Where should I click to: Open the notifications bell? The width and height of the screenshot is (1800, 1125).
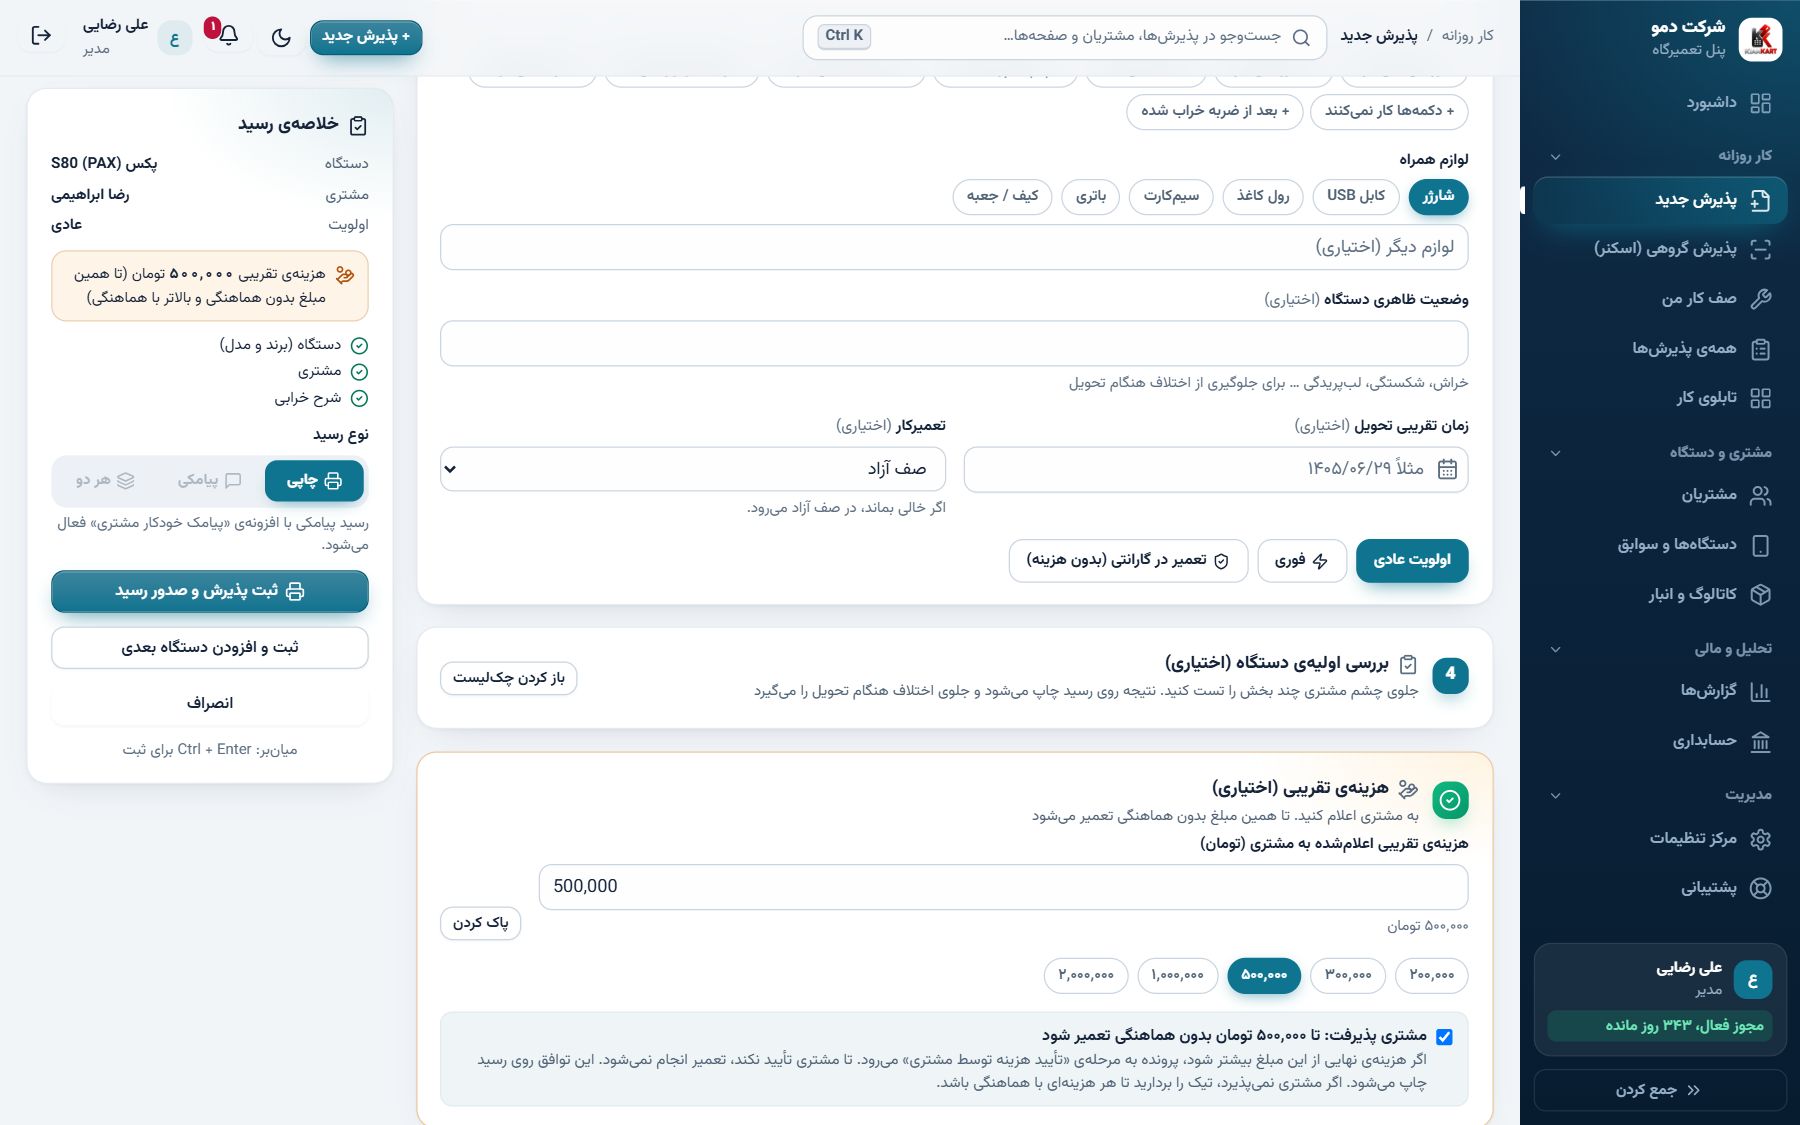pyautogui.click(x=229, y=36)
